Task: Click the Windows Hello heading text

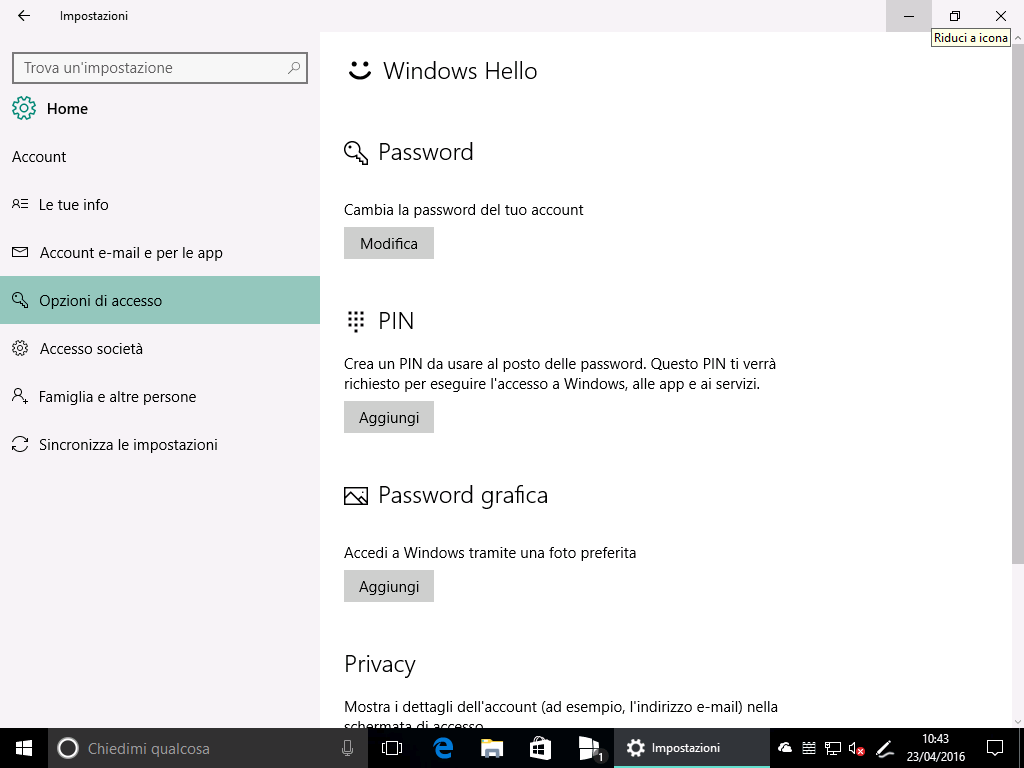Action: [x=460, y=71]
